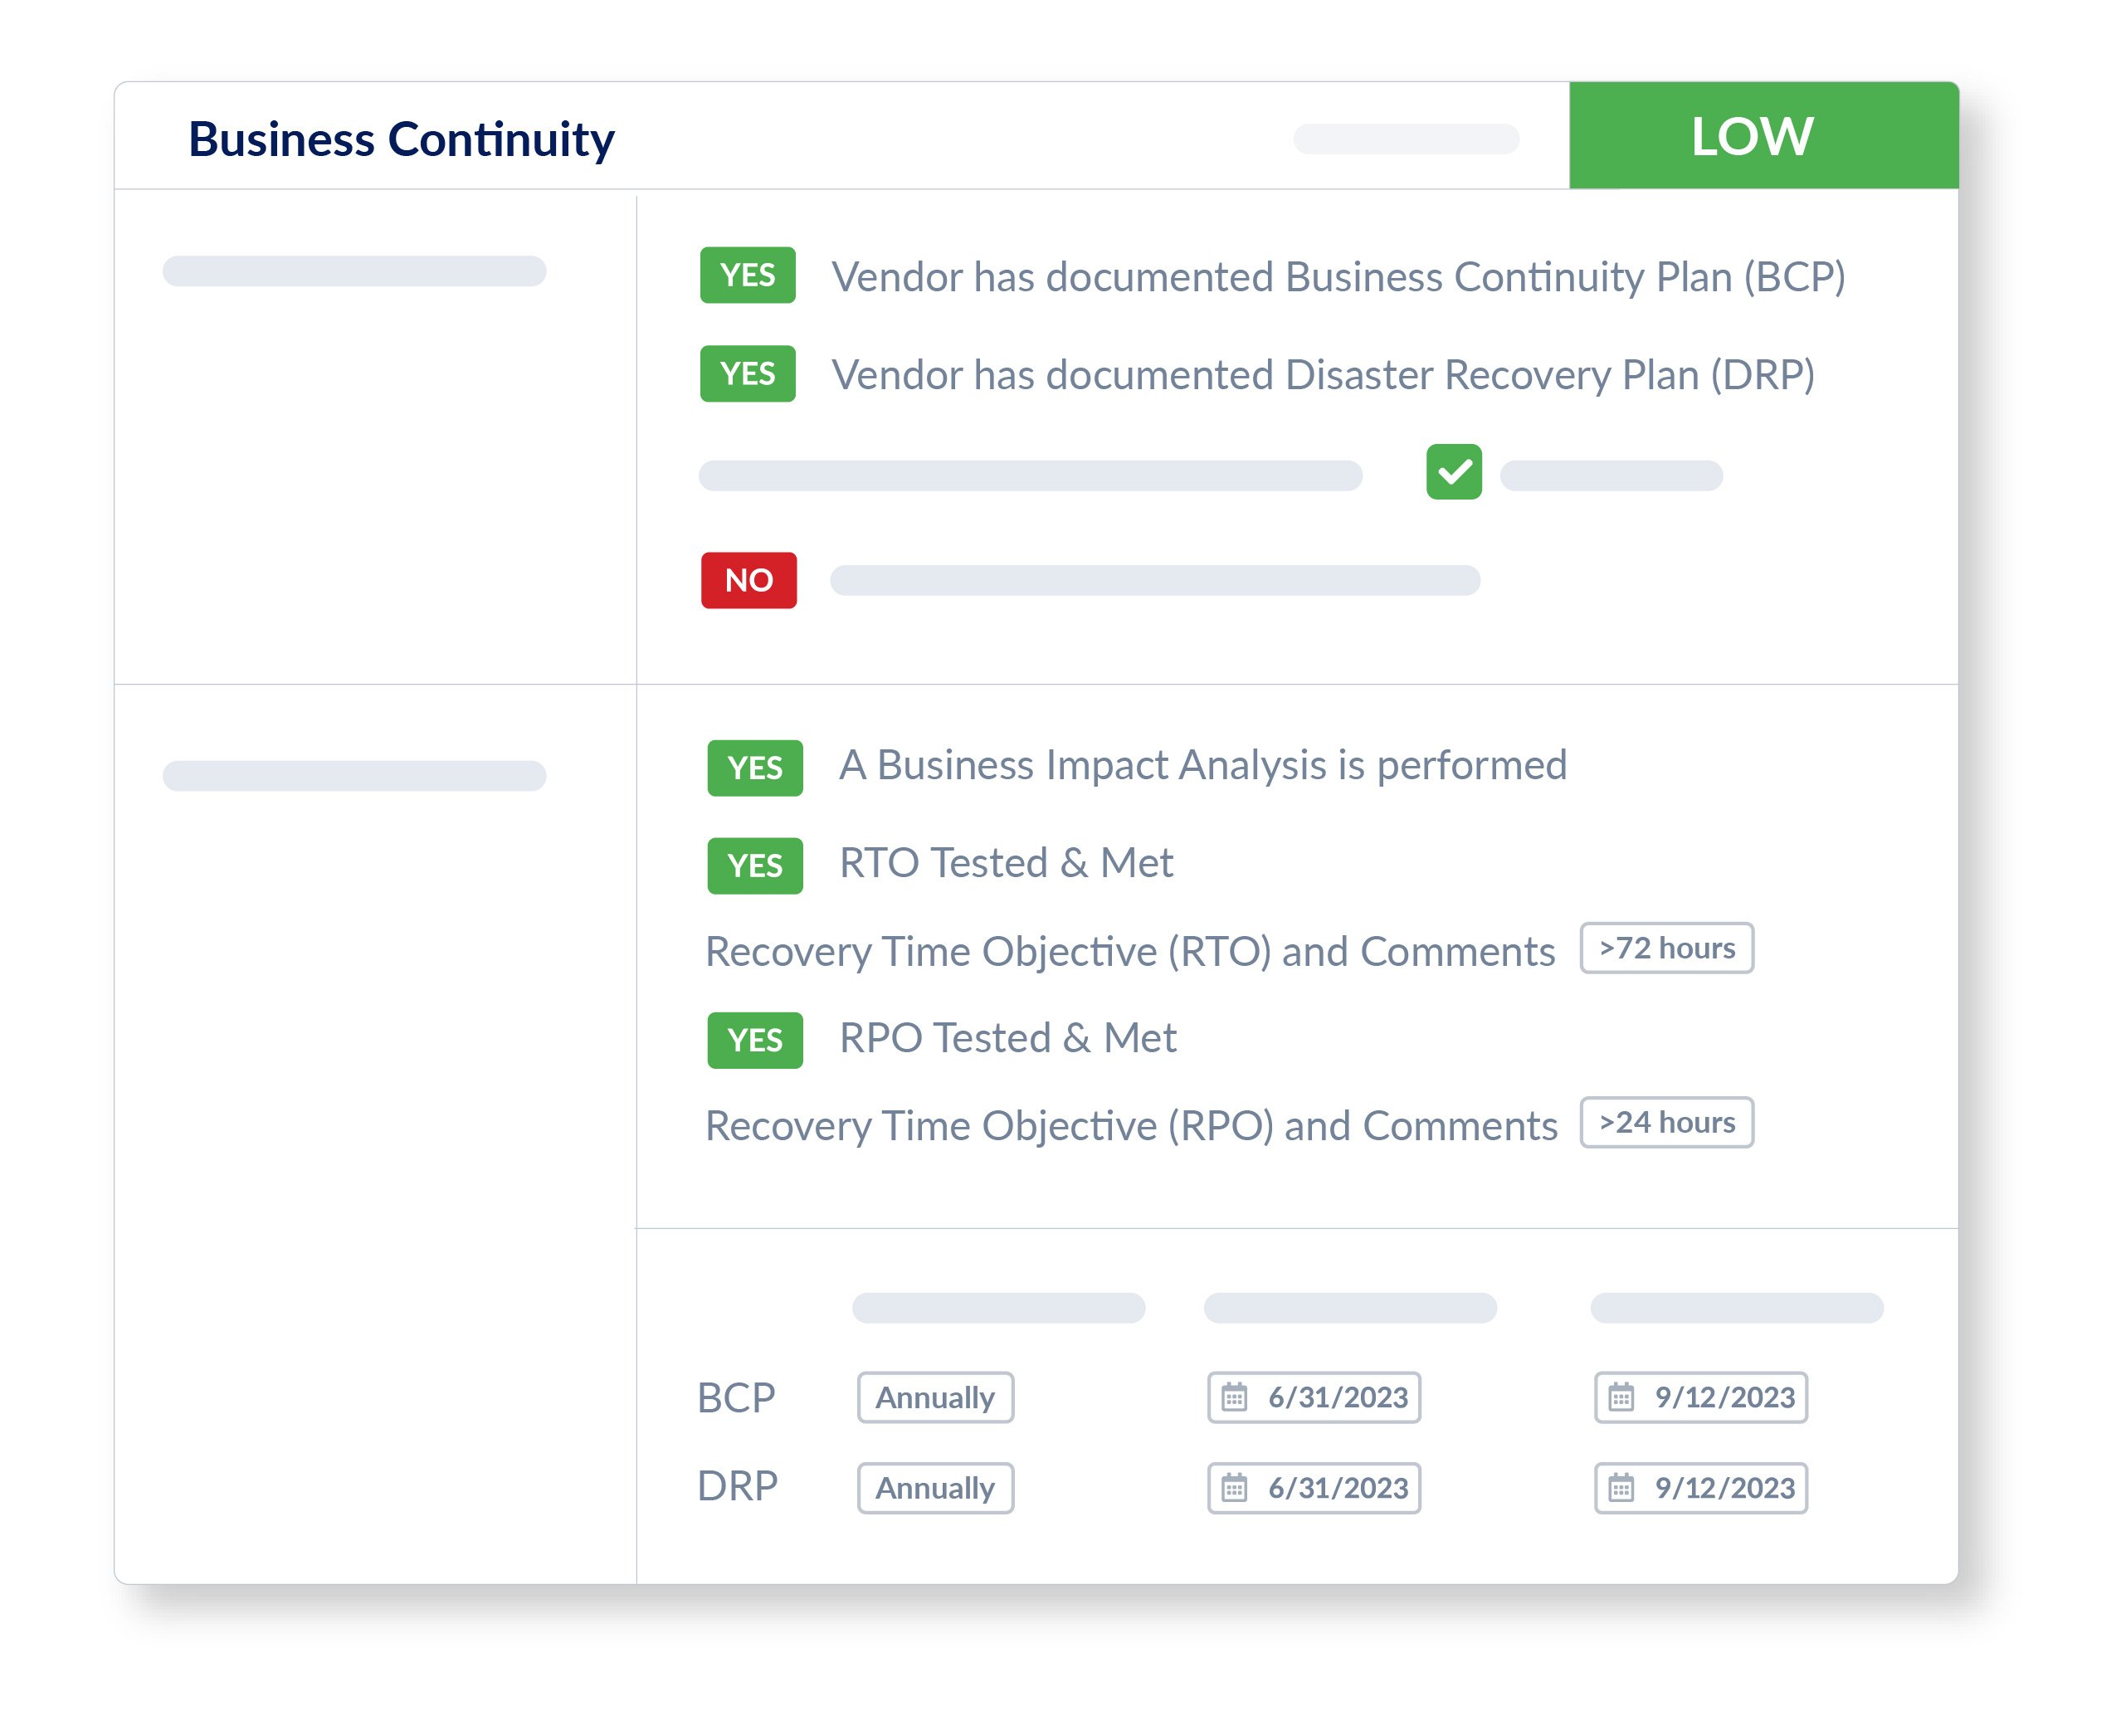This screenshot has height=1736, width=2121.
Task: Select the DRP 9/12/2023 date field
Action: click(1701, 1488)
